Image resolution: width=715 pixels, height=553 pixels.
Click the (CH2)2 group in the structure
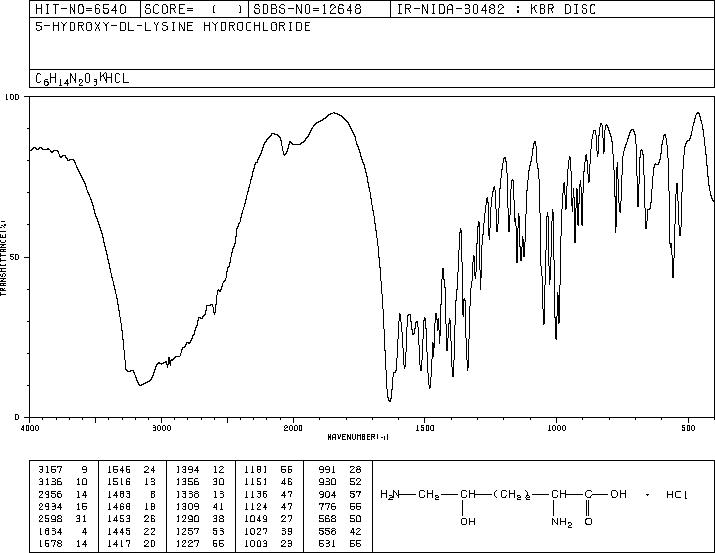[512, 495]
